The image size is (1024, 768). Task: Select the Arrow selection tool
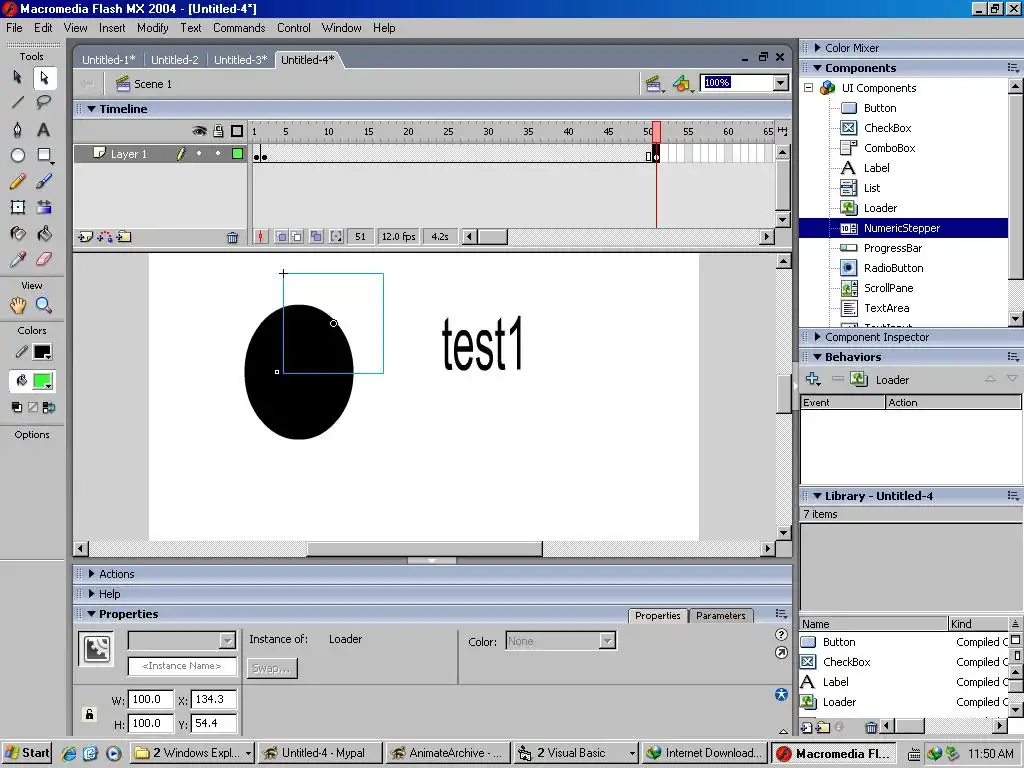coord(18,78)
